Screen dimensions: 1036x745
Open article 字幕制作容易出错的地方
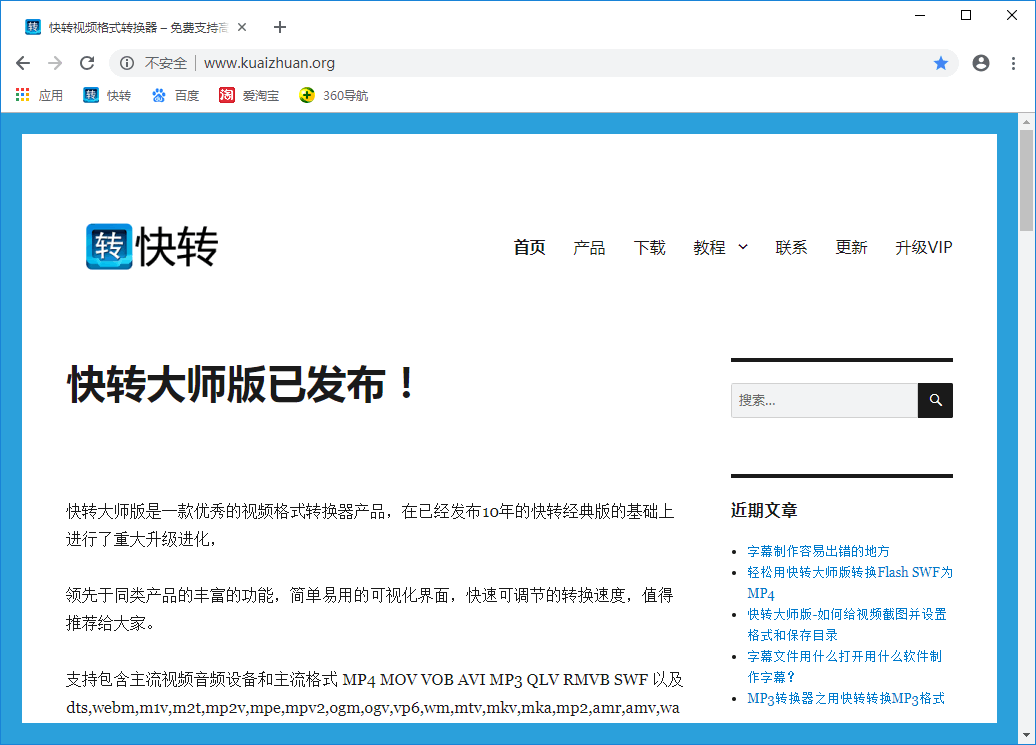pos(818,551)
